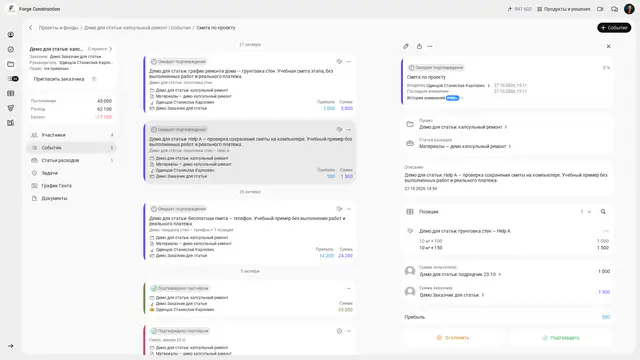Go to Проекты и фонды breadcrumb
Viewport: 640px width, 360px height.
(58, 28)
